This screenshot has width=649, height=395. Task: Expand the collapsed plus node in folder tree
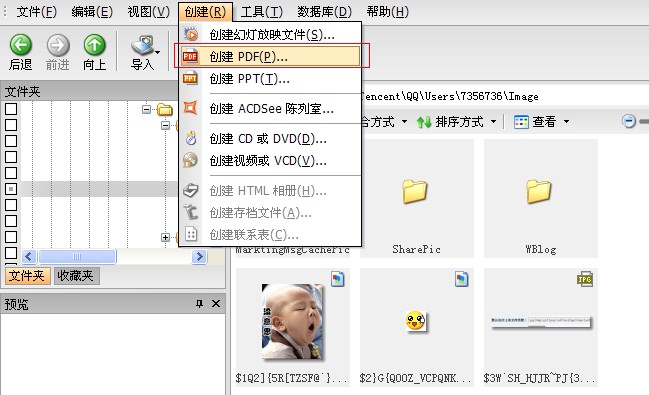(166, 237)
